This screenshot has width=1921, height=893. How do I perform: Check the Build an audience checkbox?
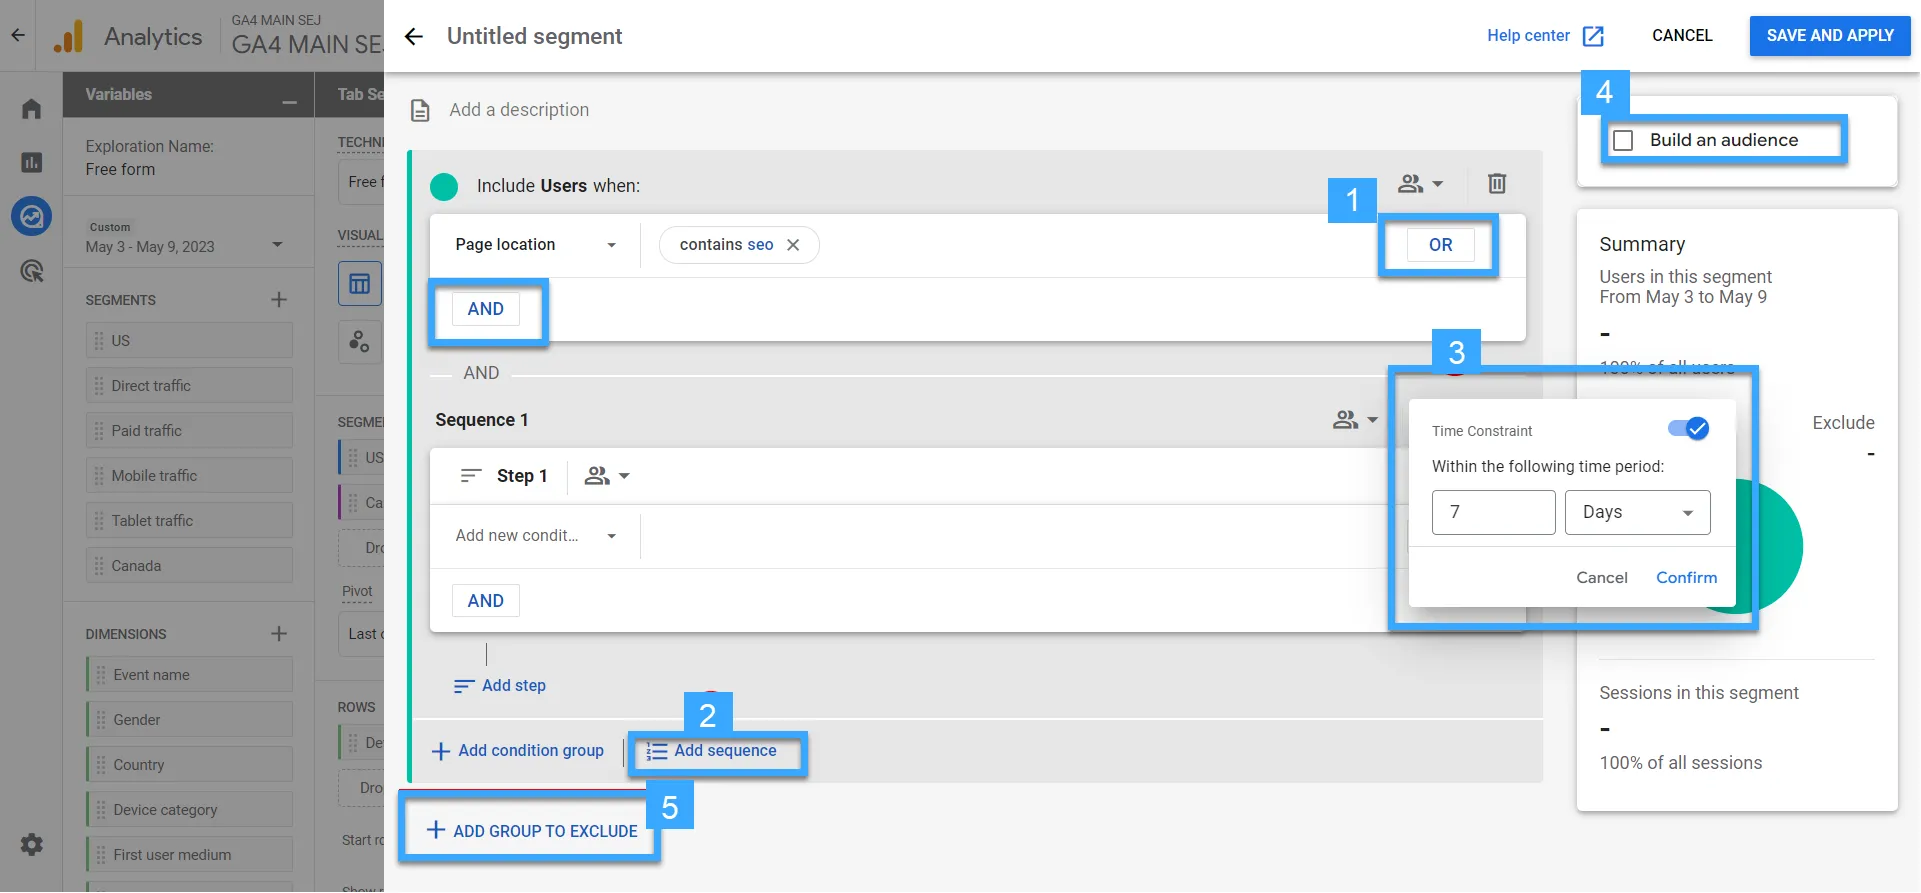coord(1624,141)
